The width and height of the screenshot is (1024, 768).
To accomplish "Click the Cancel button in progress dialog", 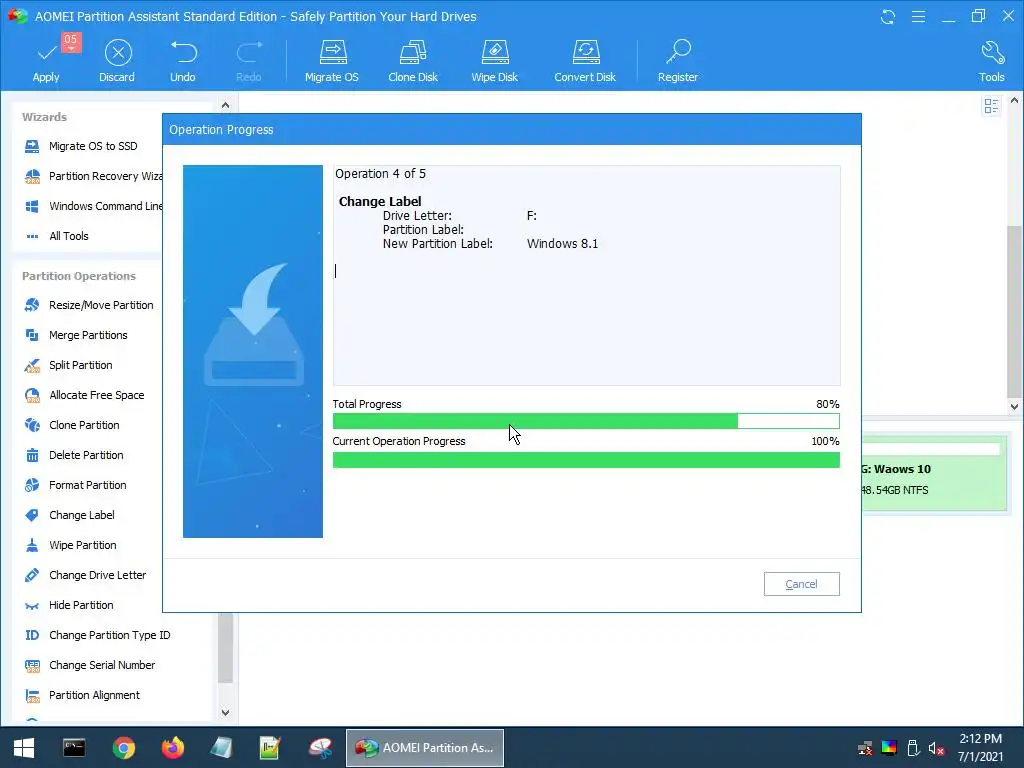I will click(801, 584).
